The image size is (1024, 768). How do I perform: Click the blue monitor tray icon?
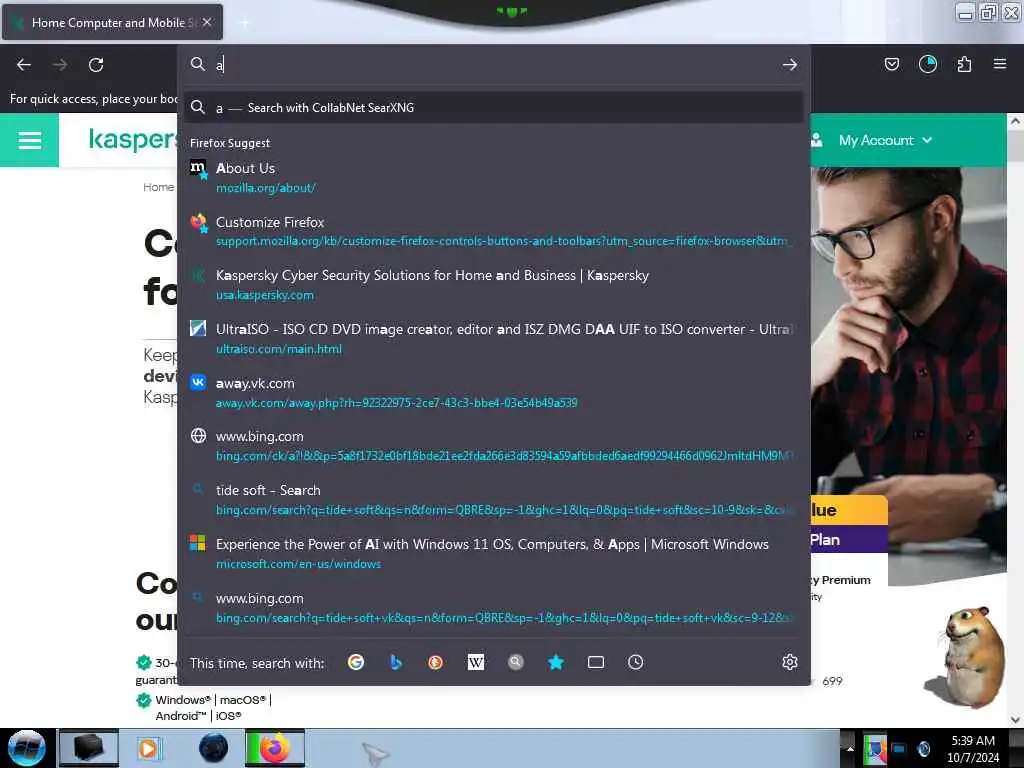(x=899, y=749)
